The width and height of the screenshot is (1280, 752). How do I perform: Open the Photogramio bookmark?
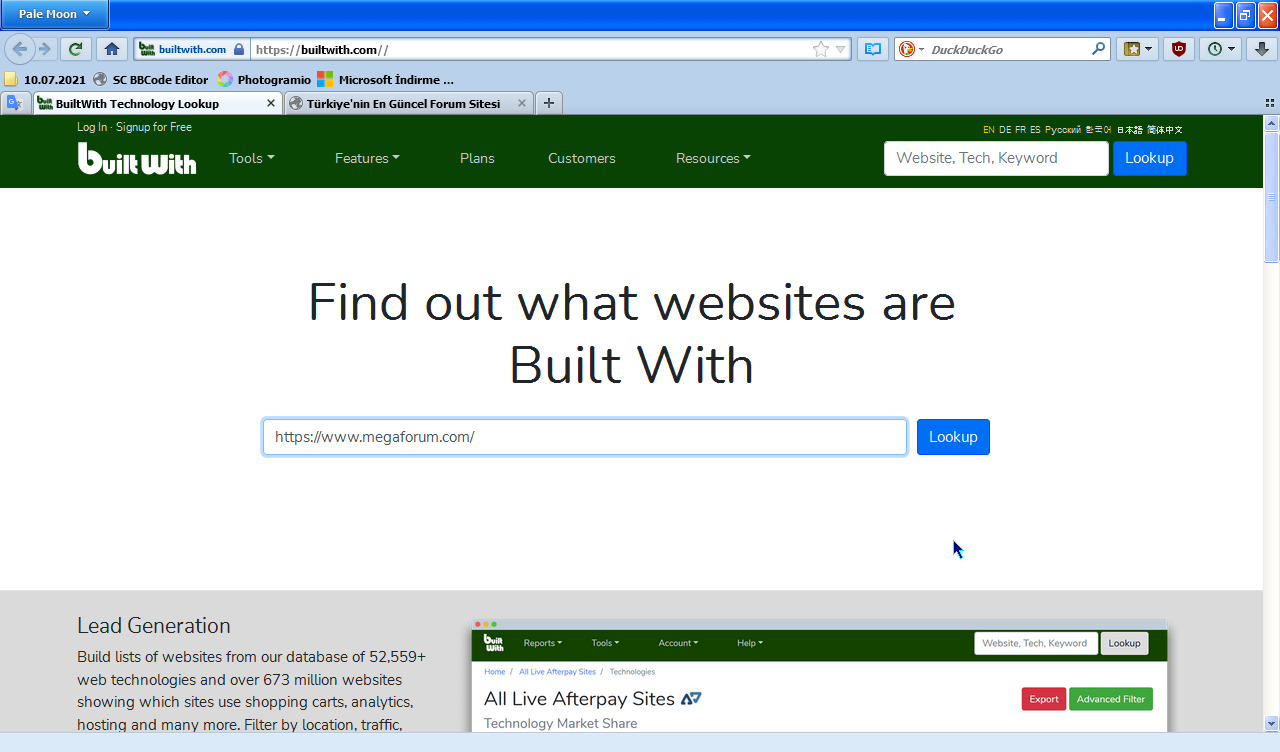click(264, 79)
